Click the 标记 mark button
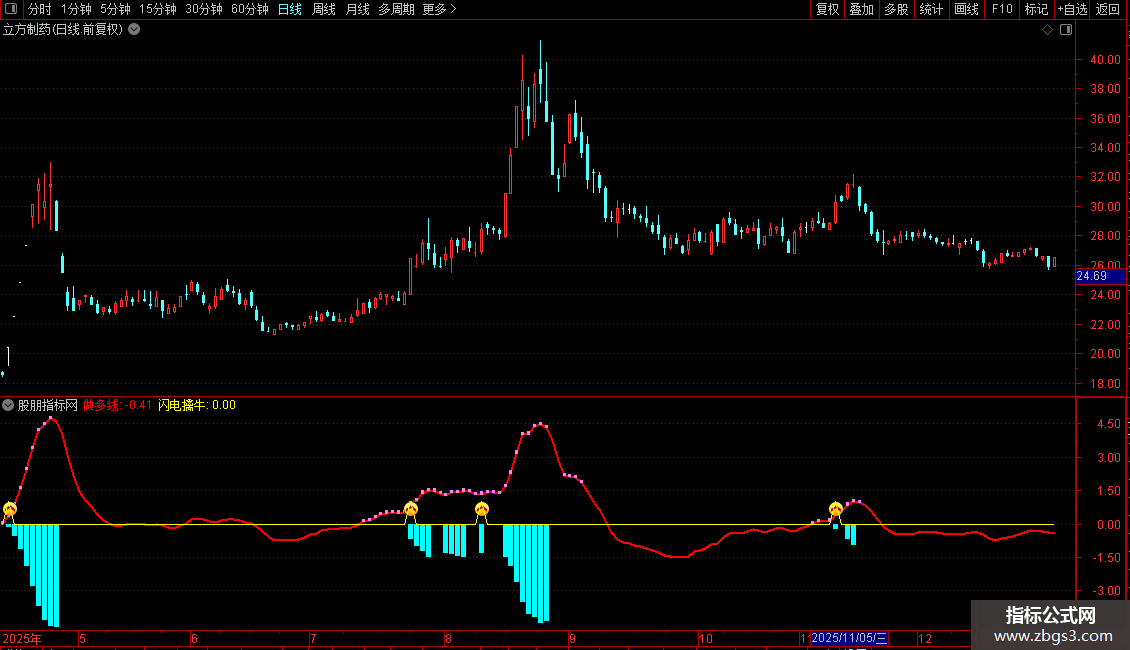This screenshot has width=1130, height=650. 1036,9
